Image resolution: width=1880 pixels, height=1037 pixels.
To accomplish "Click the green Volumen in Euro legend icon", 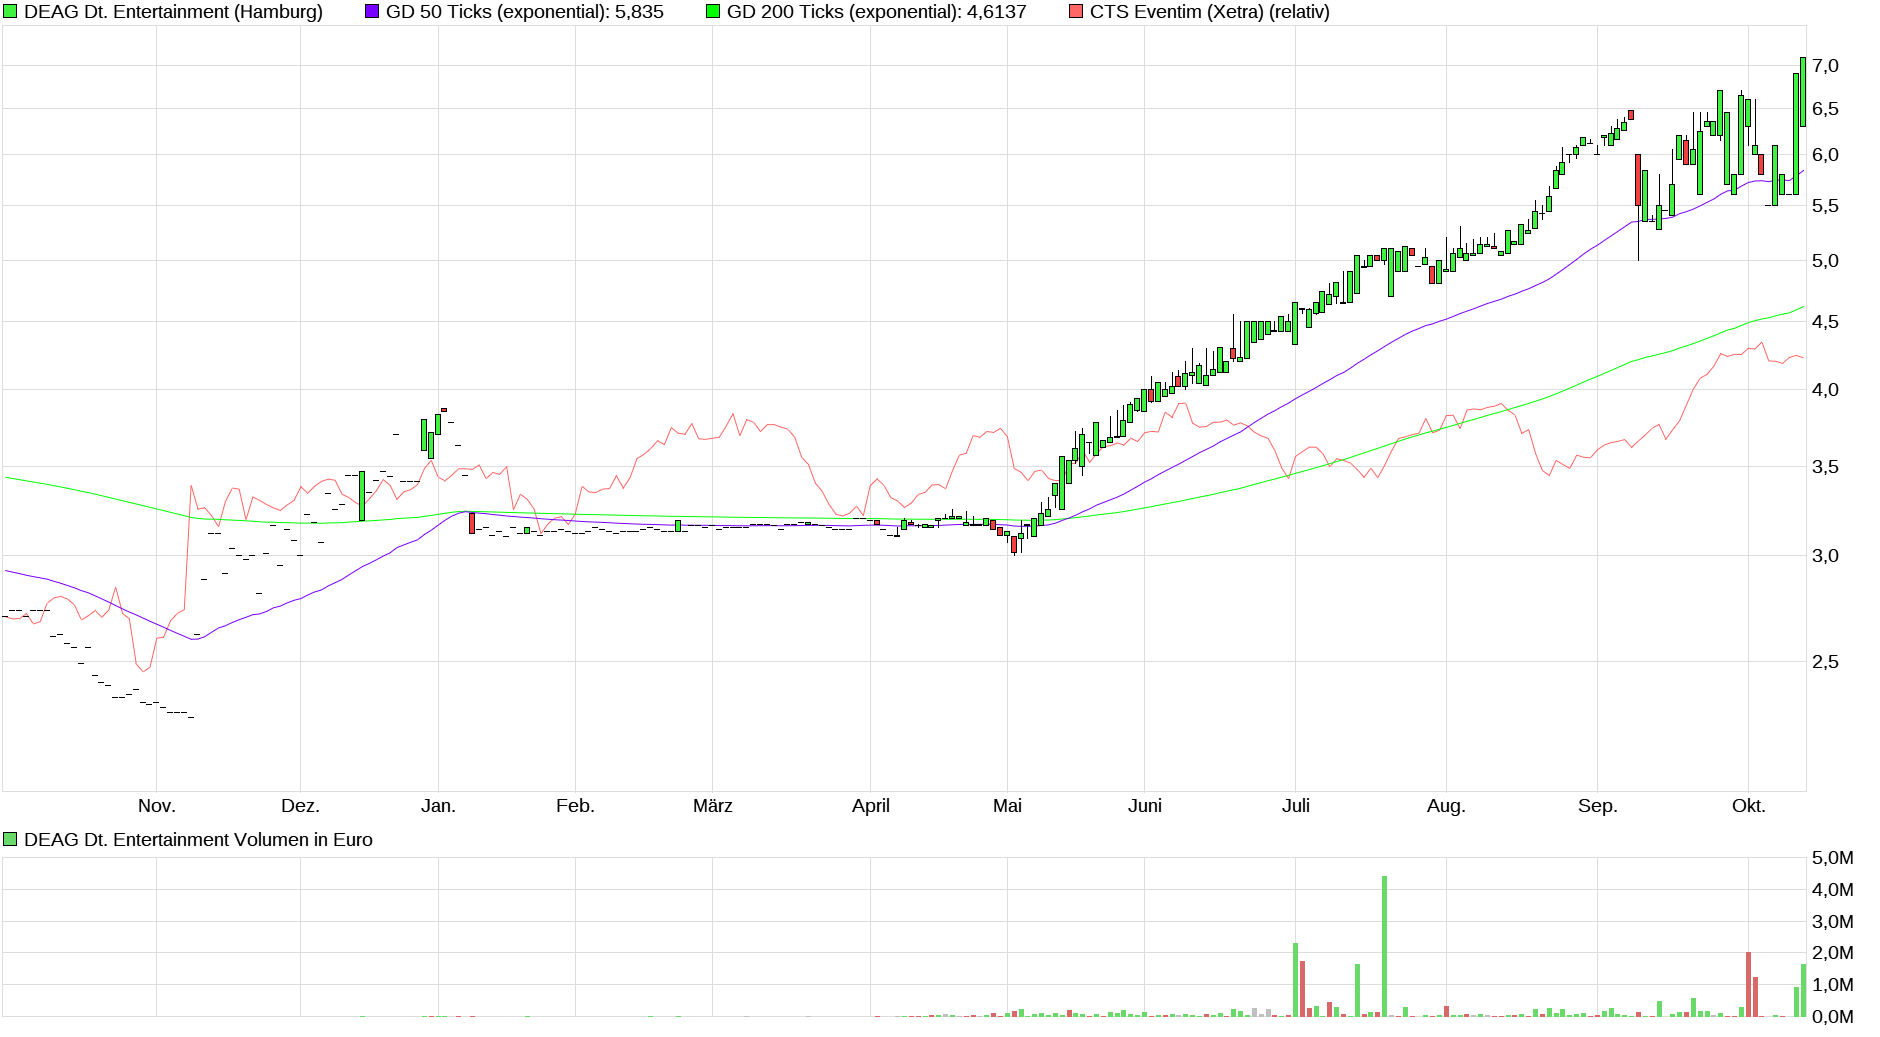I will 10,839.
